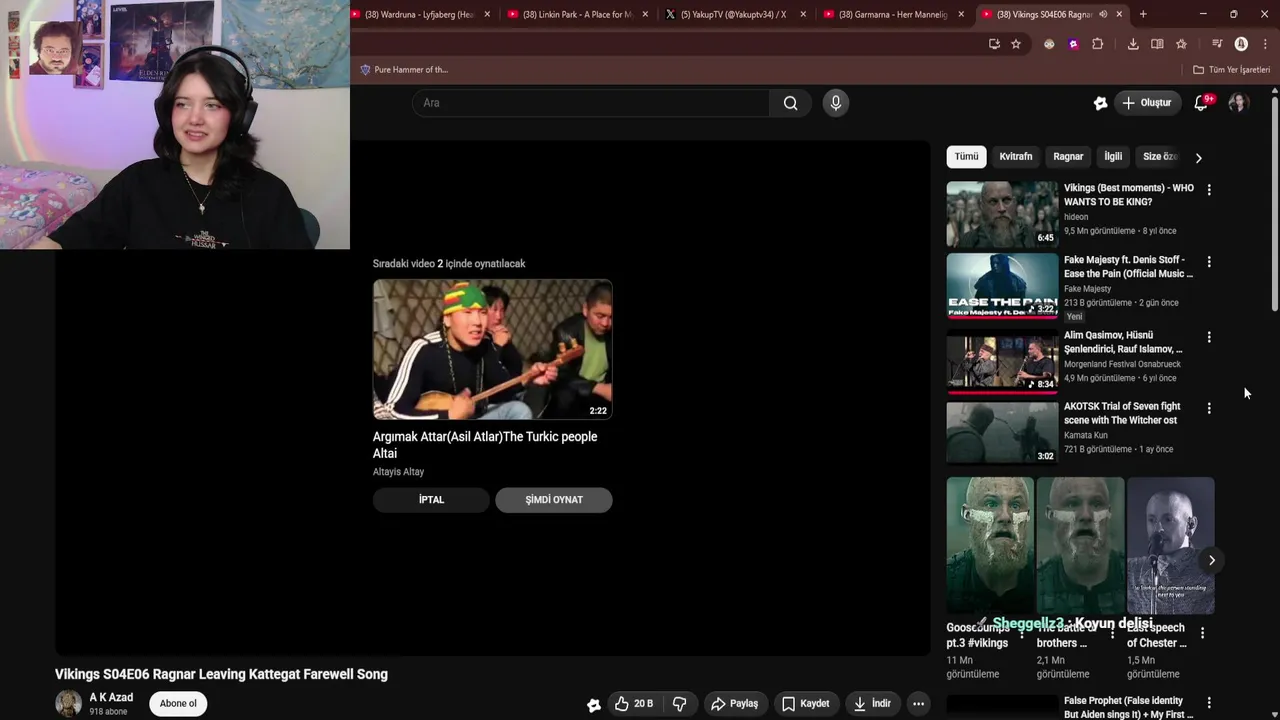Focus the Ara search field
The height and width of the screenshot is (720, 1280).
[591, 103]
